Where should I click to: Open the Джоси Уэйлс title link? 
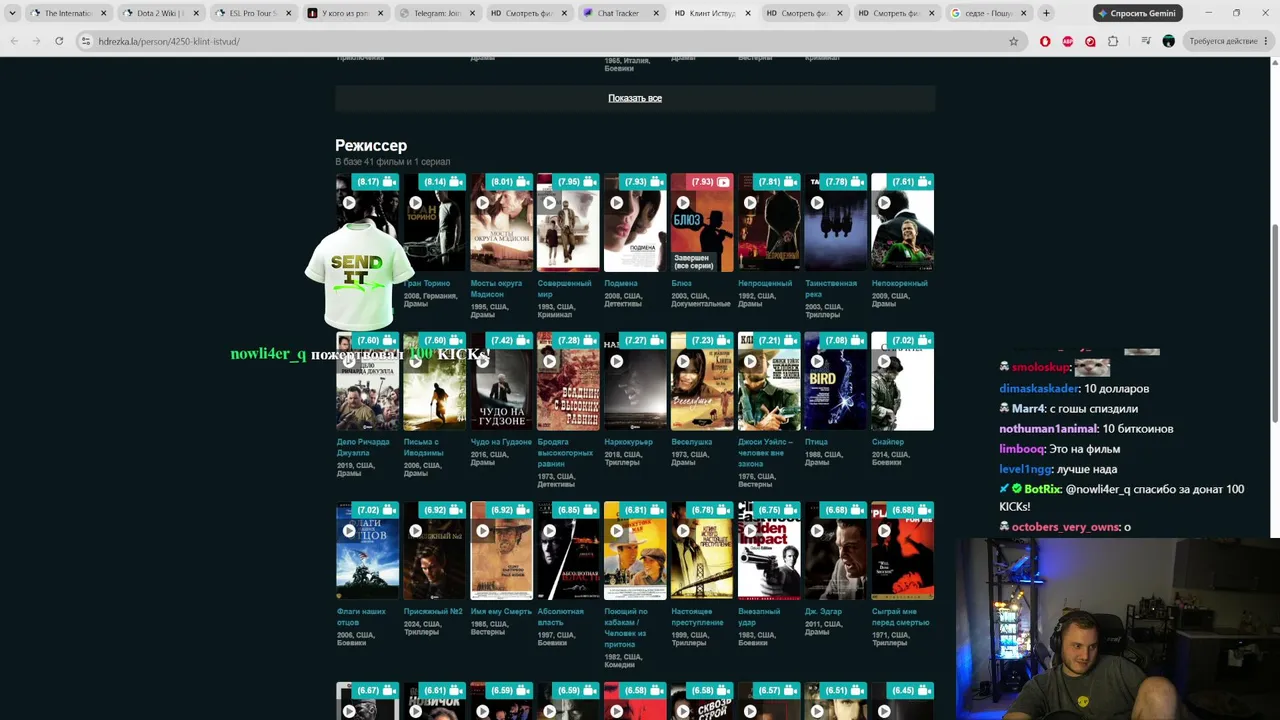[x=765, y=453]
